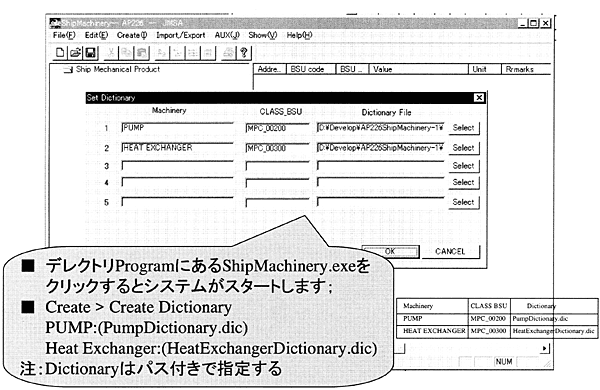Click the CANCEL button in Set Dictionary
The width and height of the screenshot is (600, 390).
coord(450,251)
